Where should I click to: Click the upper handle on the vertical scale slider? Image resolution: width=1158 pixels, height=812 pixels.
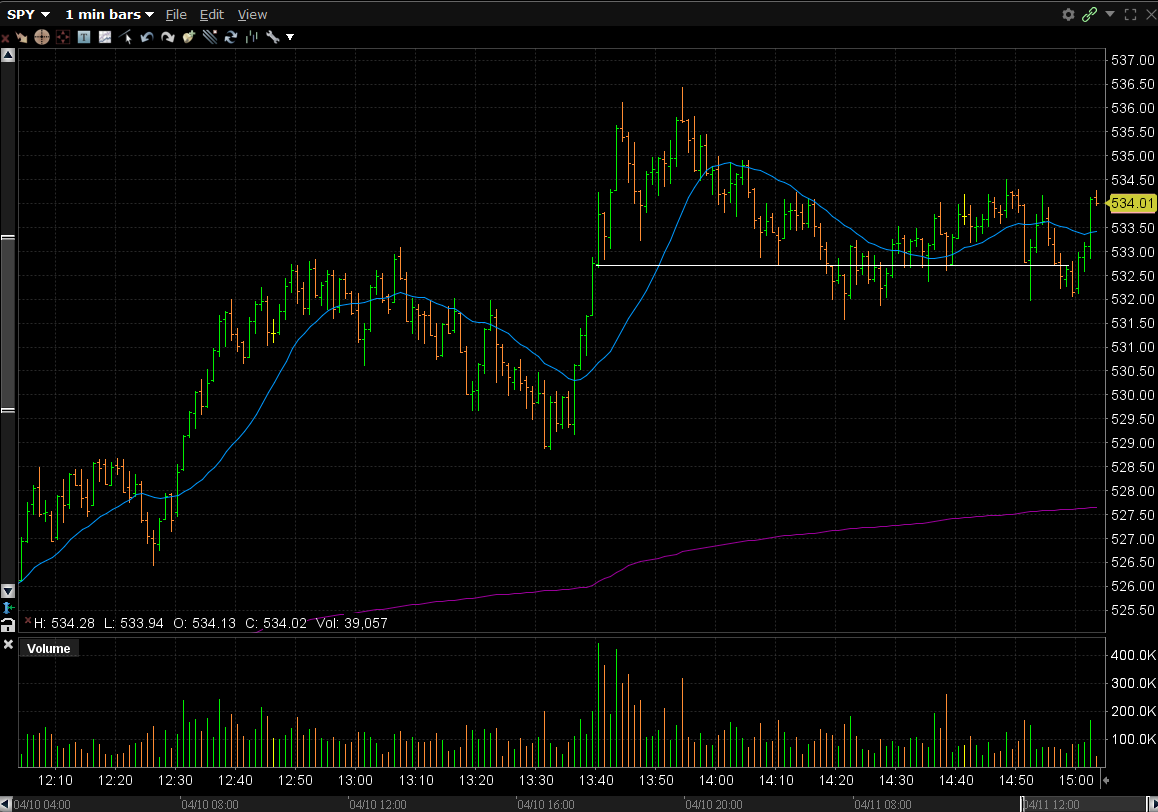click(x=8, y=238)
